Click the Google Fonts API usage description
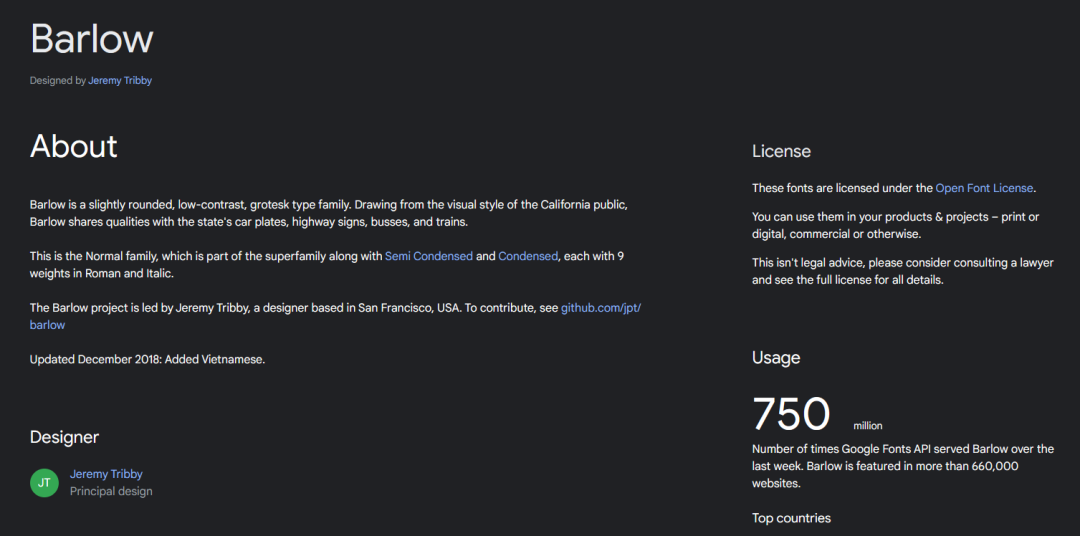 (x=902, y=466)
